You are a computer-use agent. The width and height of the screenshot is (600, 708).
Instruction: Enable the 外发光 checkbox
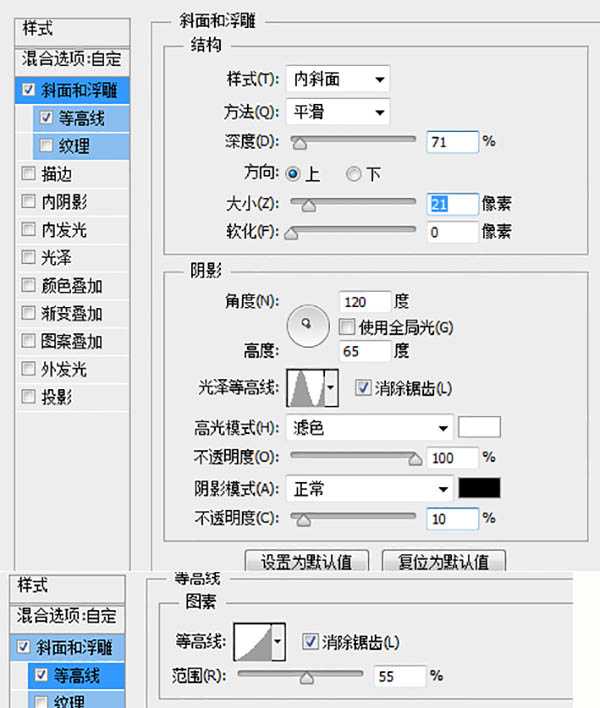[28, 369]
